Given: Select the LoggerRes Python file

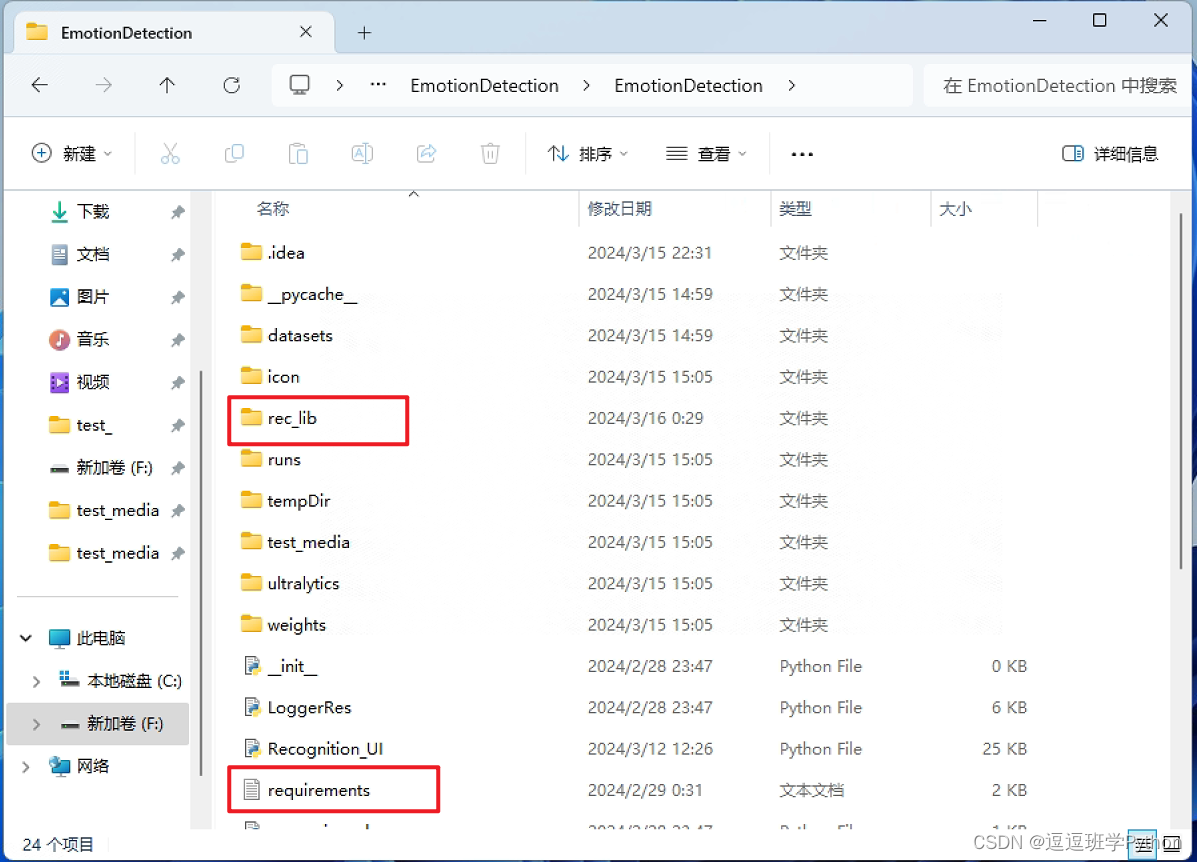Looking at the screenshot, I should (x=309, y=708).
